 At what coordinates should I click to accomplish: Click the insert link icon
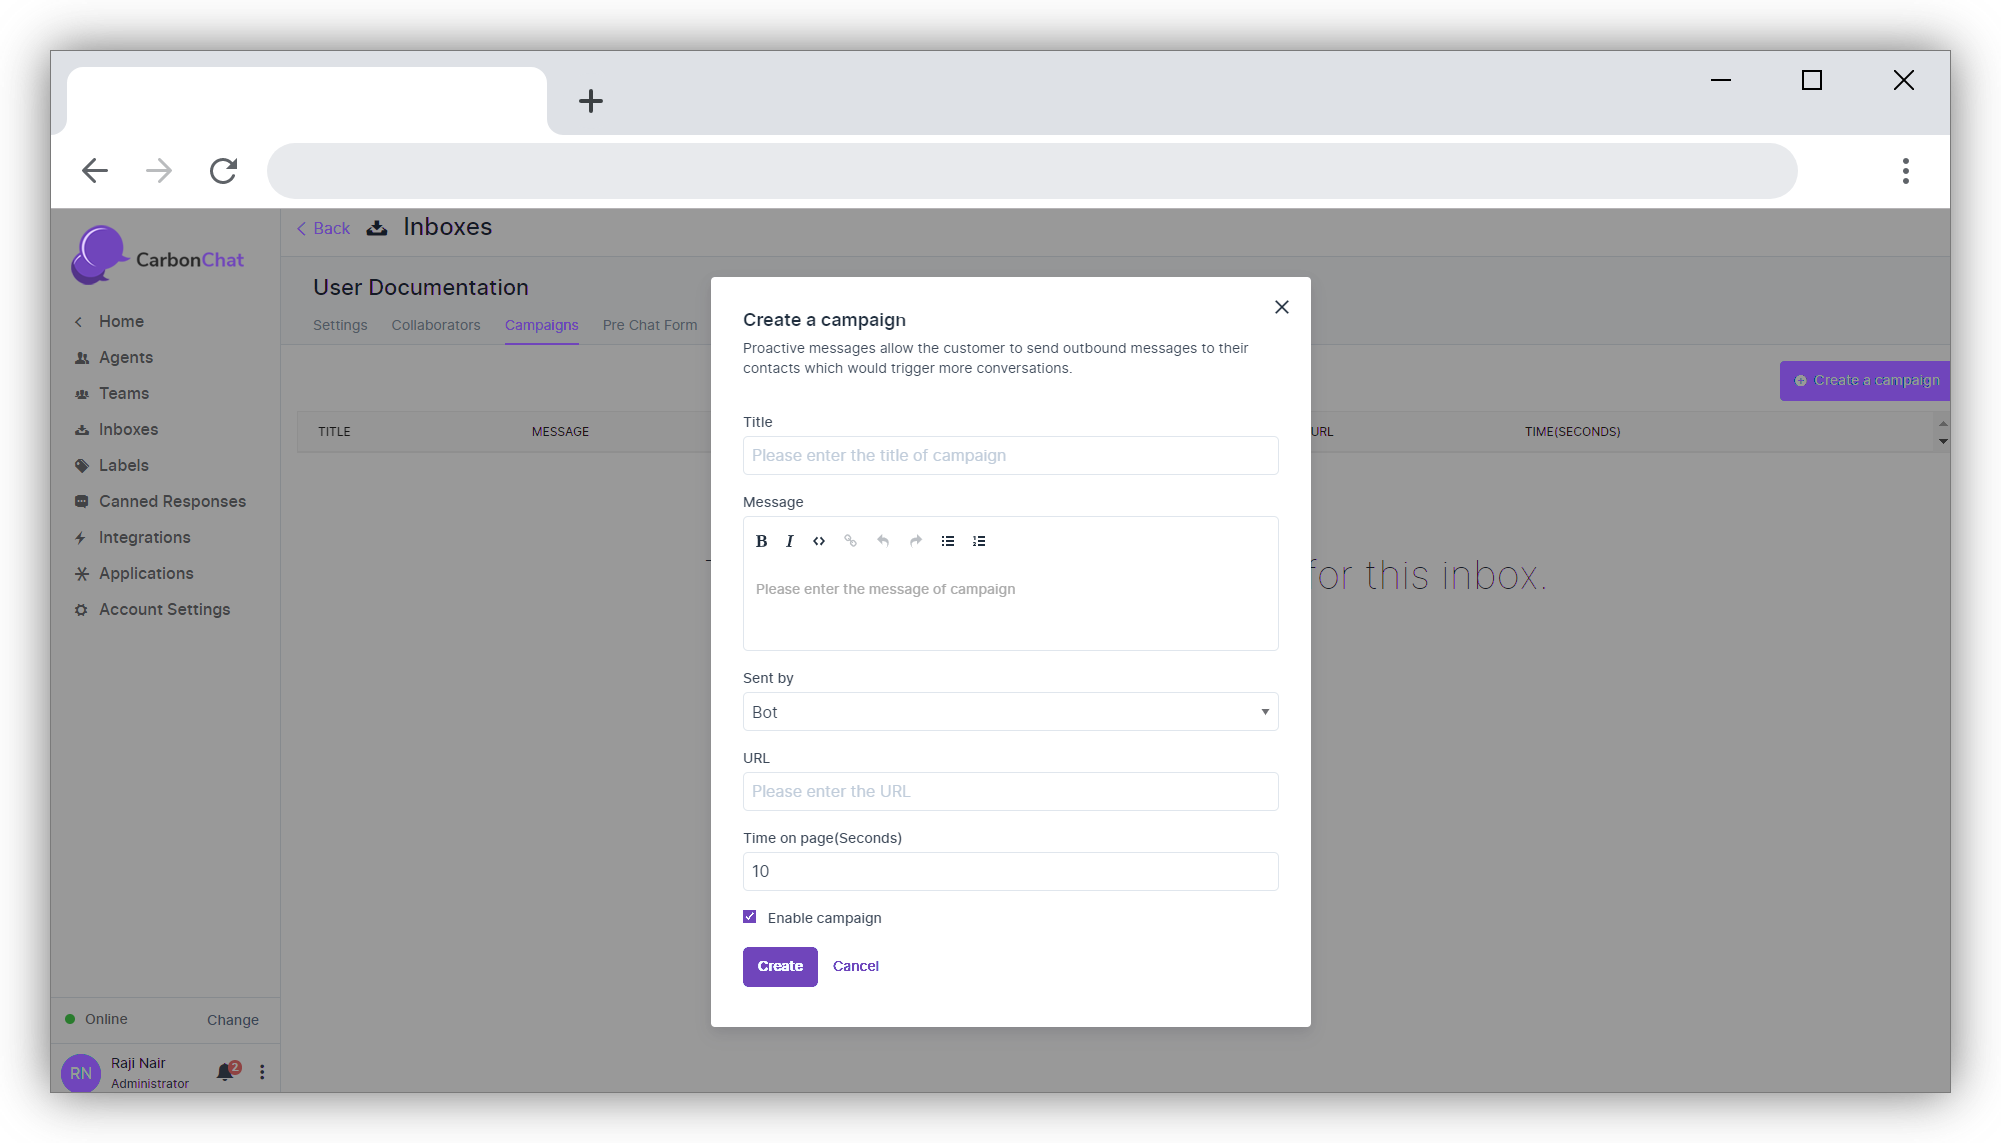(850, 541)
